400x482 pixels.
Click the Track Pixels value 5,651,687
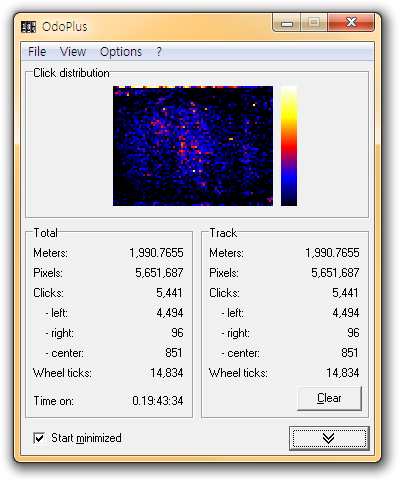coord(335,273)
